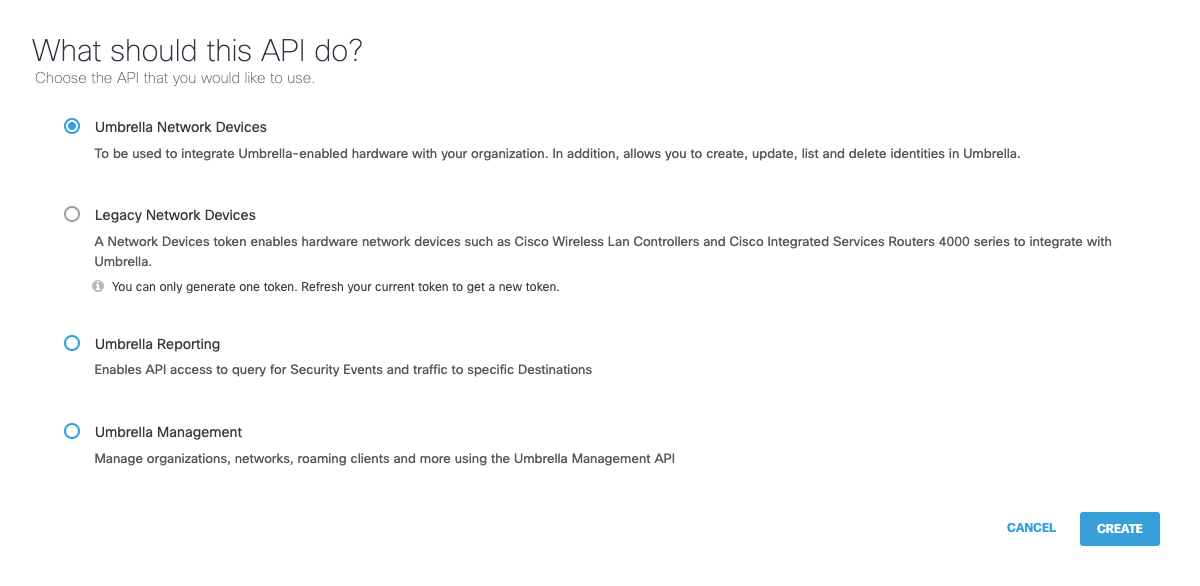The height and width of the screenshot is (586, 1200).
Task: Cancel the API creation dialog
Action: [x=1031, y=528]
